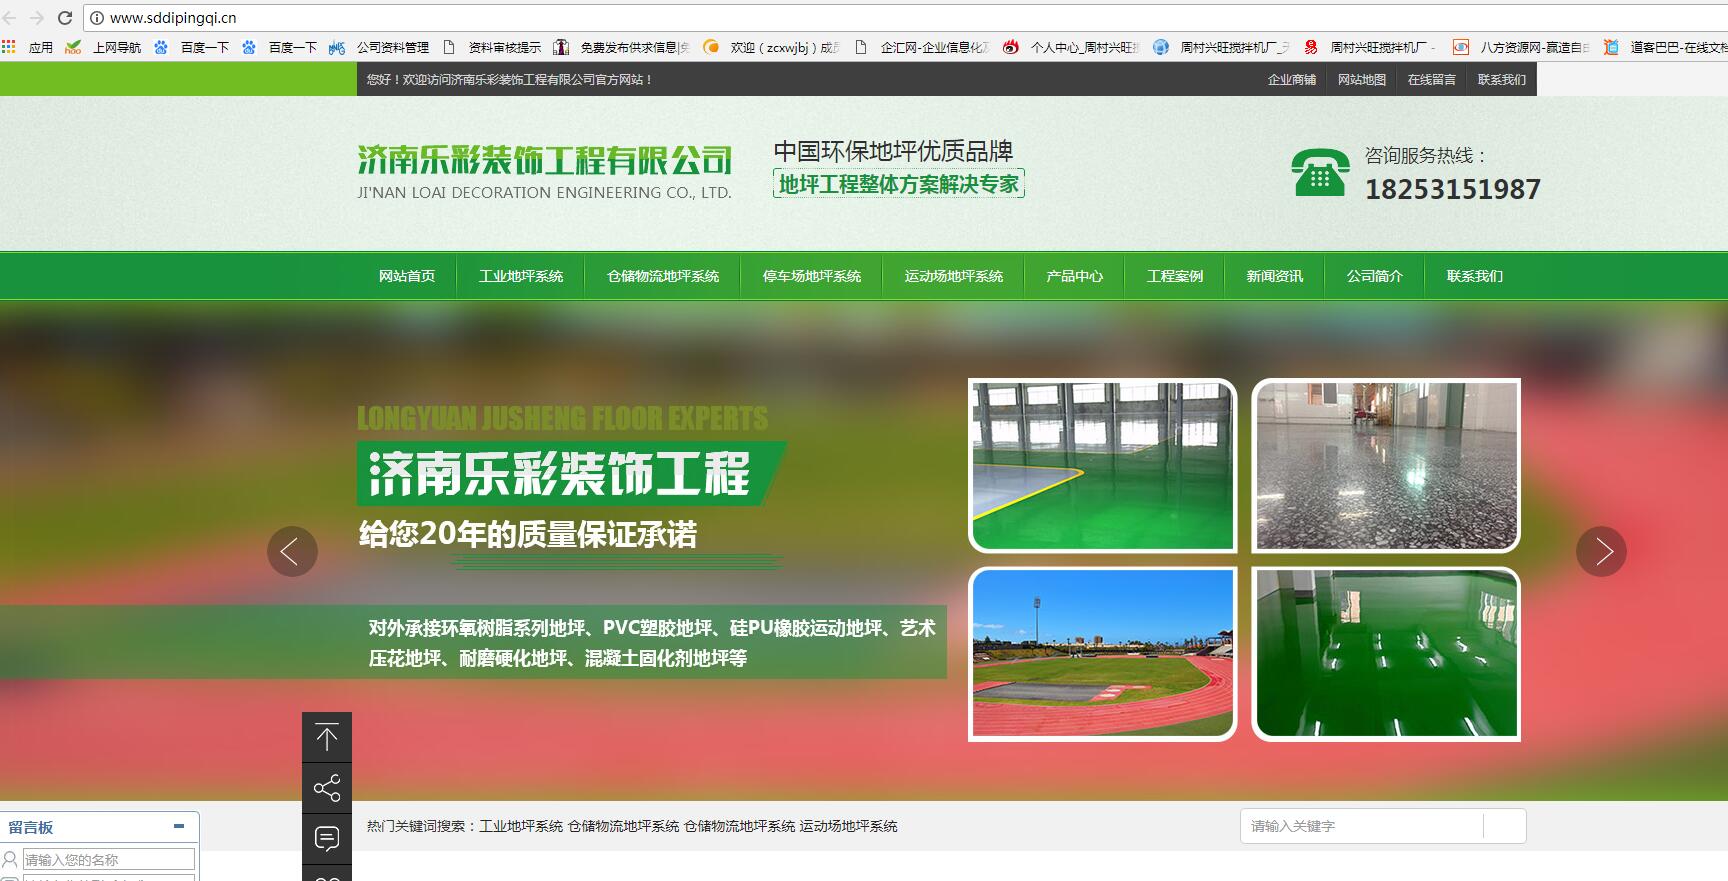
Task: Advance to next banner slide arrow
Action: (1601, 551)
